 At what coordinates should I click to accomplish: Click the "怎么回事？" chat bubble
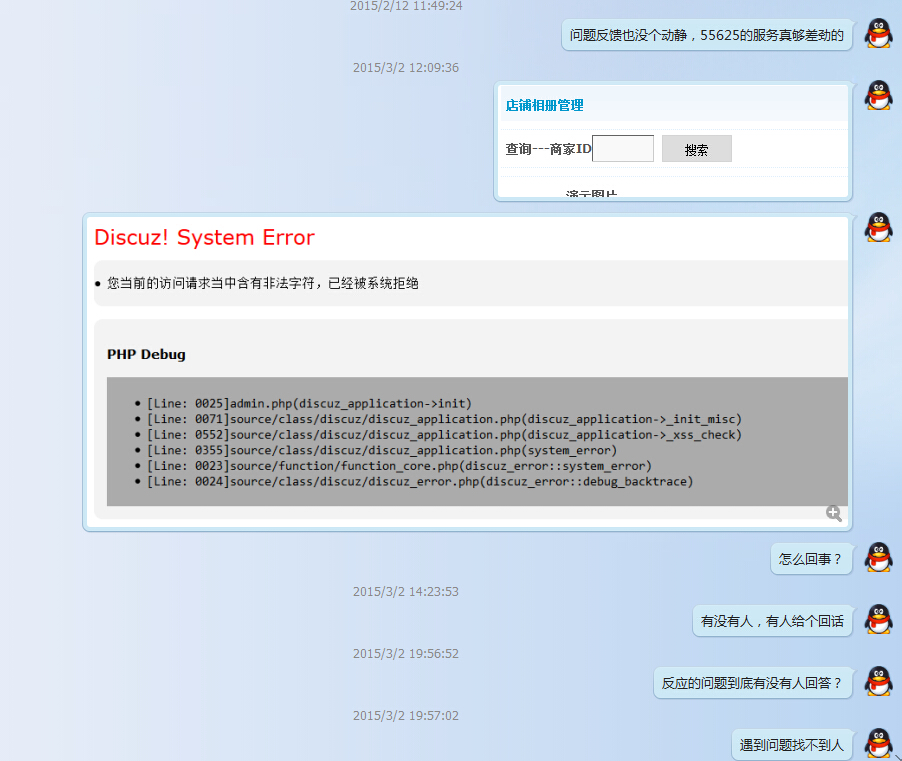point(811,558)
